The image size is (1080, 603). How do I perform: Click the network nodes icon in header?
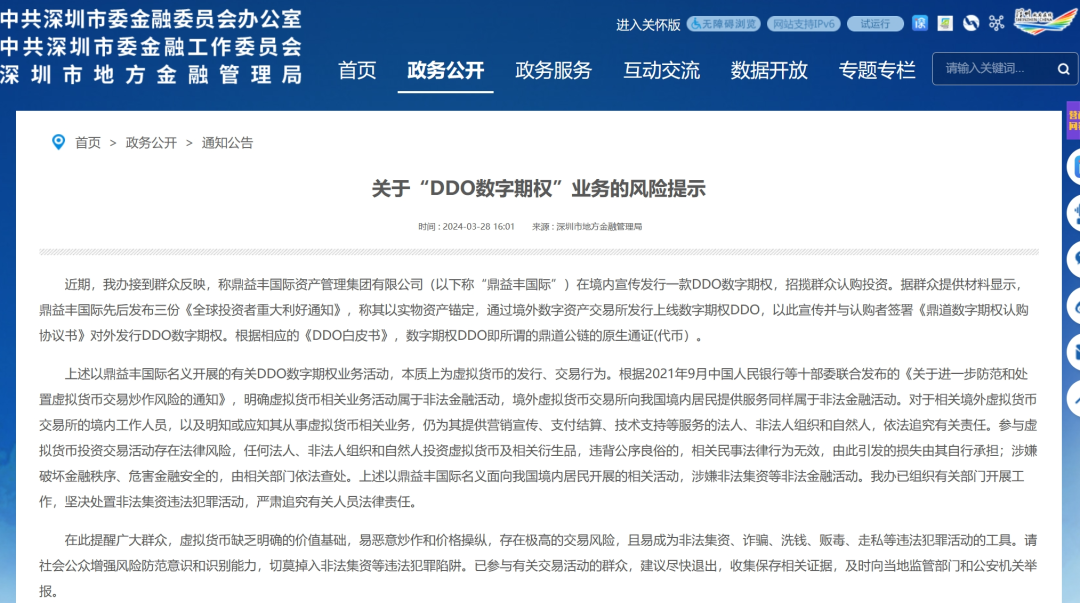coord(997,23)
